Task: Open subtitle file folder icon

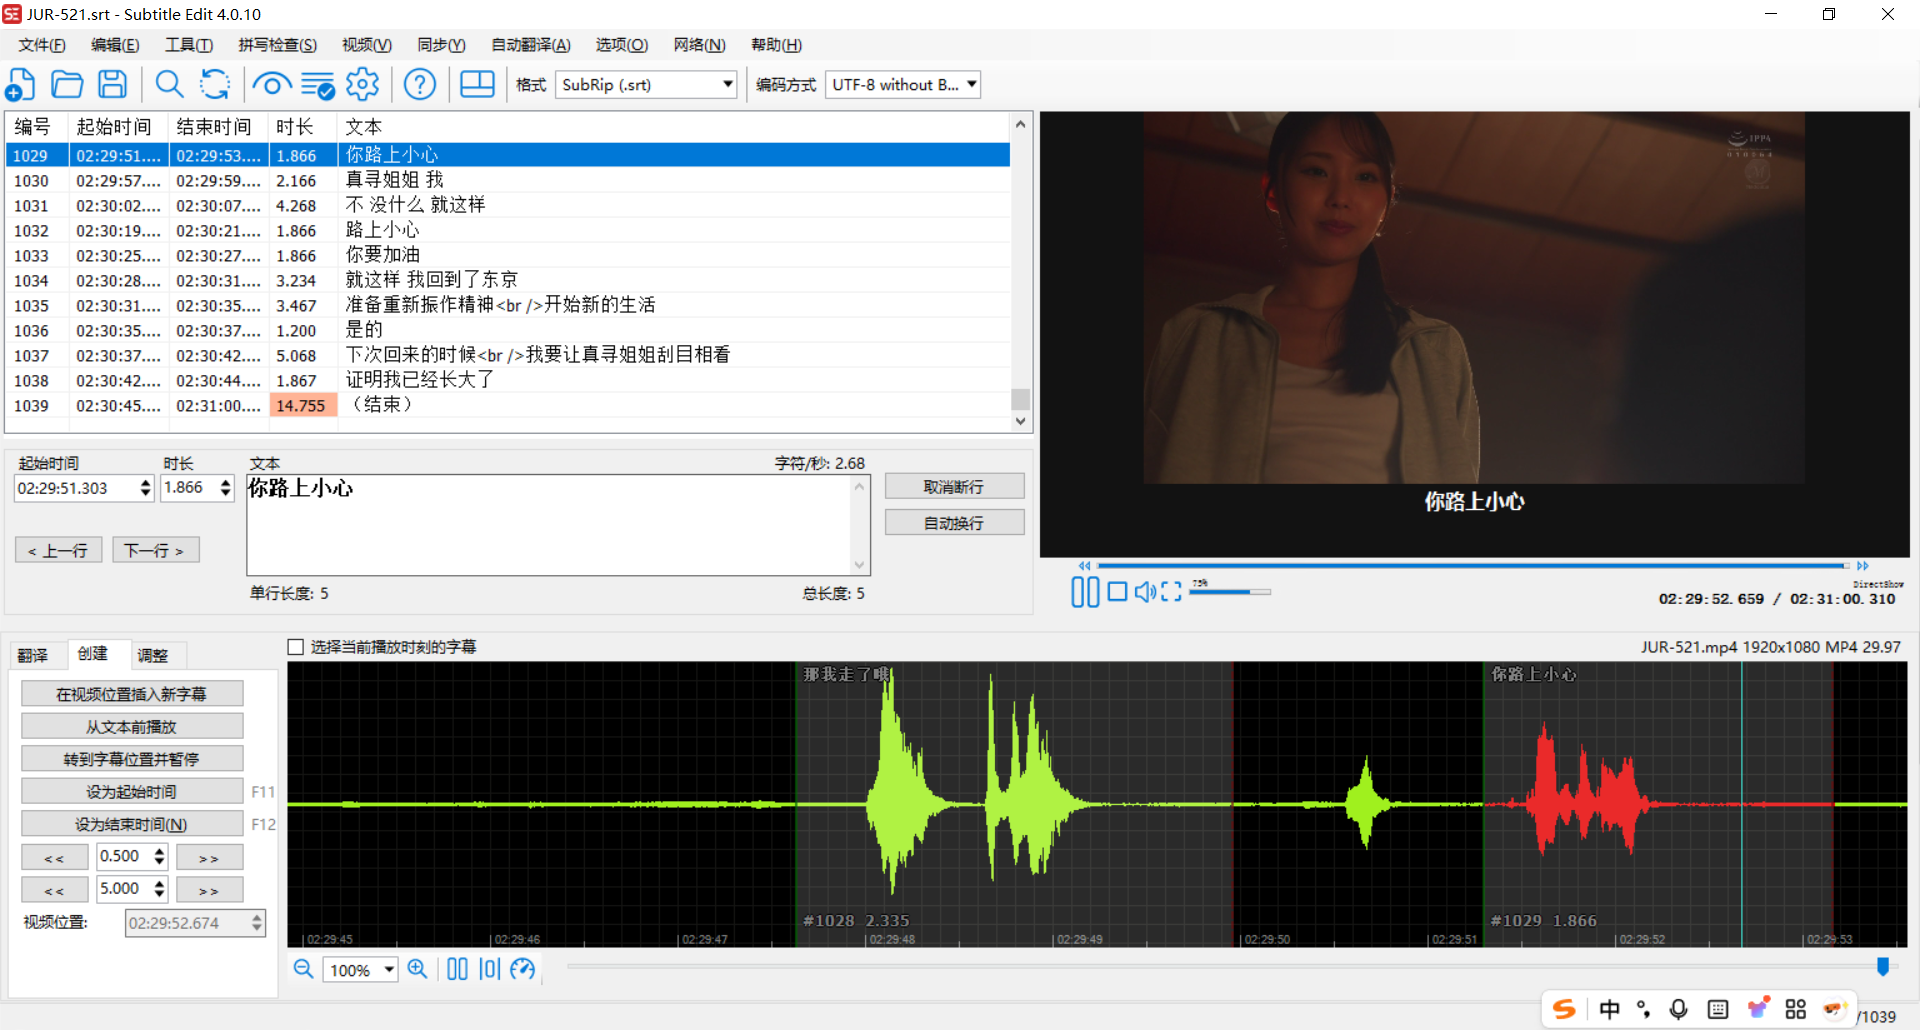Action: point(67,85)
